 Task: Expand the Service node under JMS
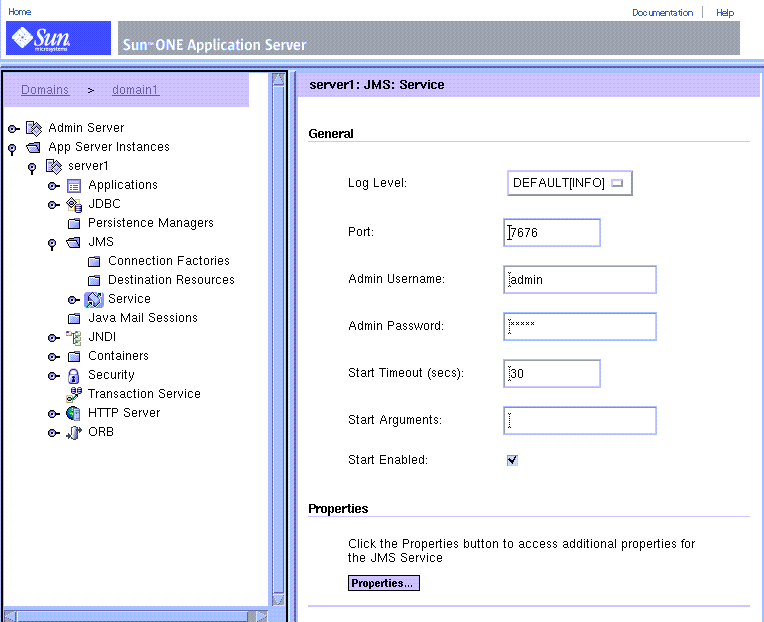coord(74,300)
